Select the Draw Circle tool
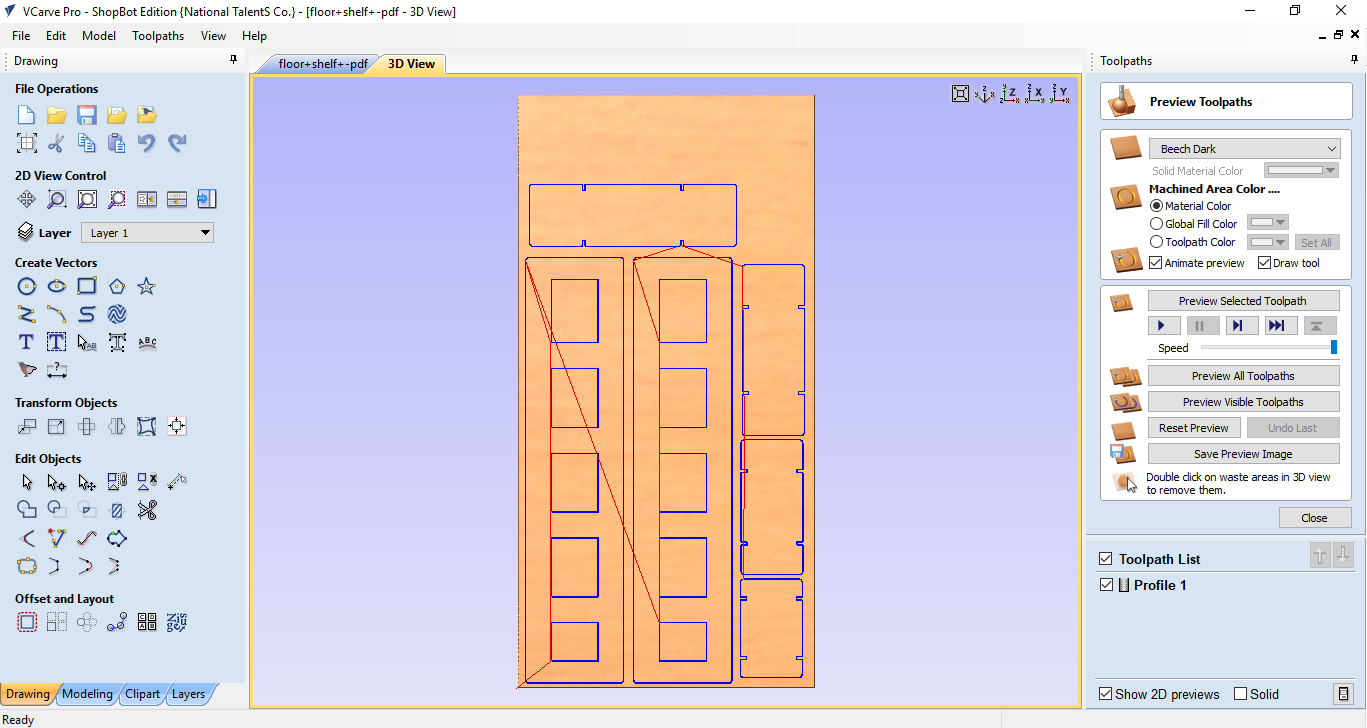 coord(27,287)
